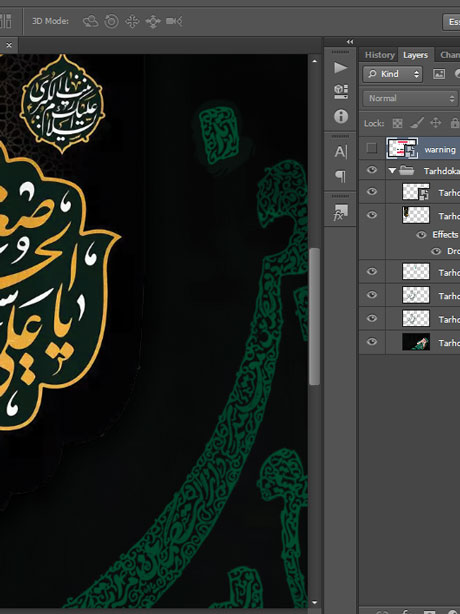Click the warning layer thumbnail
This screenshot has width=460, height=614.
pyautogui.click(x=402, y=148)
